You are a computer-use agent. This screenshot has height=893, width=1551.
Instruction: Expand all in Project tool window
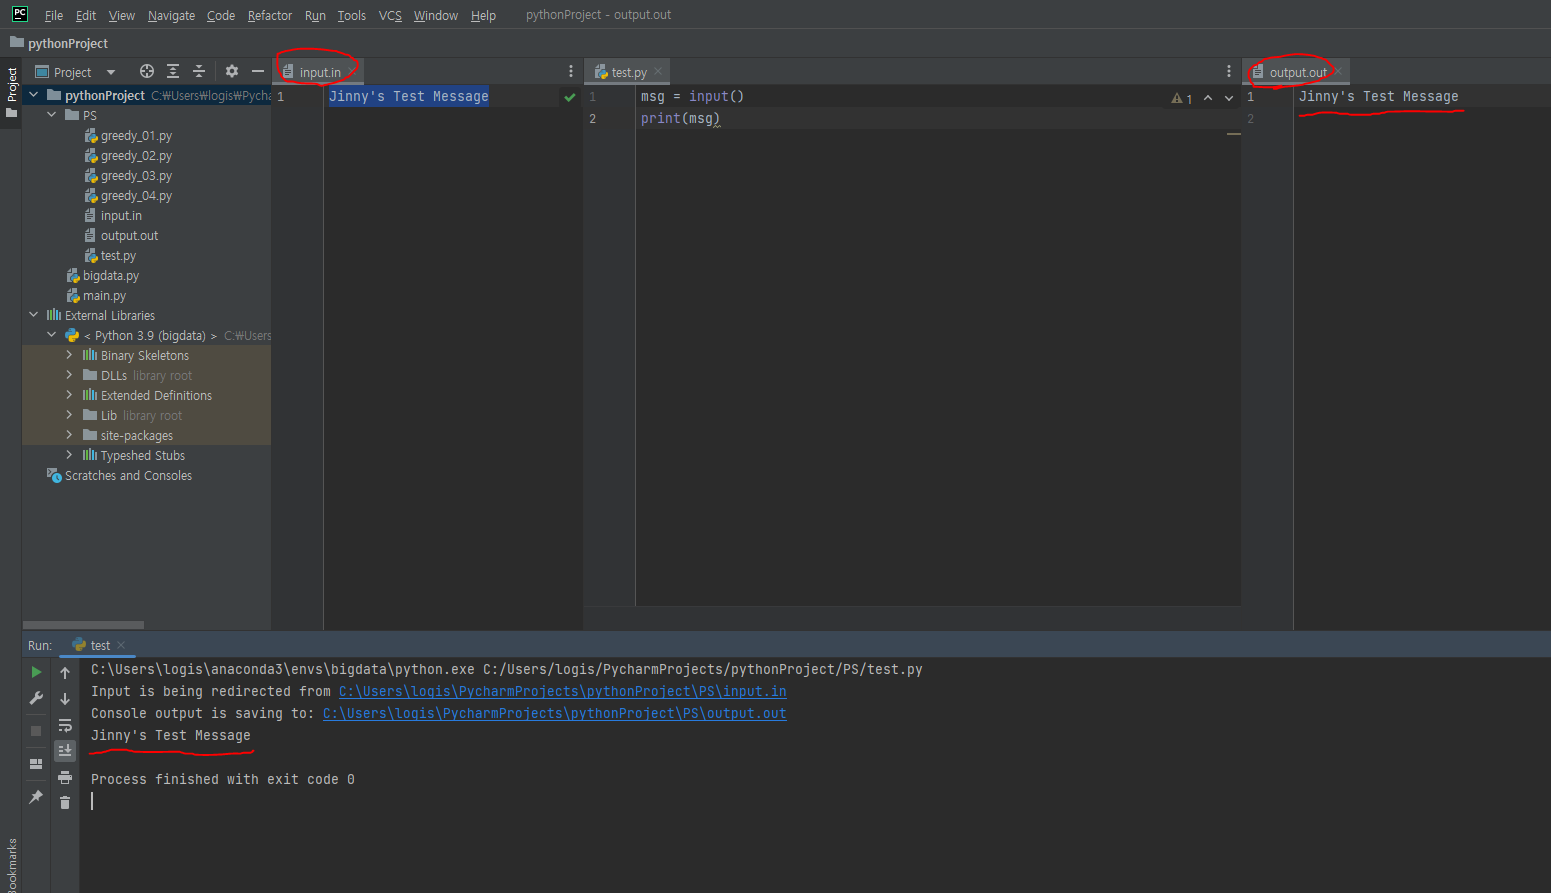[173, 71]
